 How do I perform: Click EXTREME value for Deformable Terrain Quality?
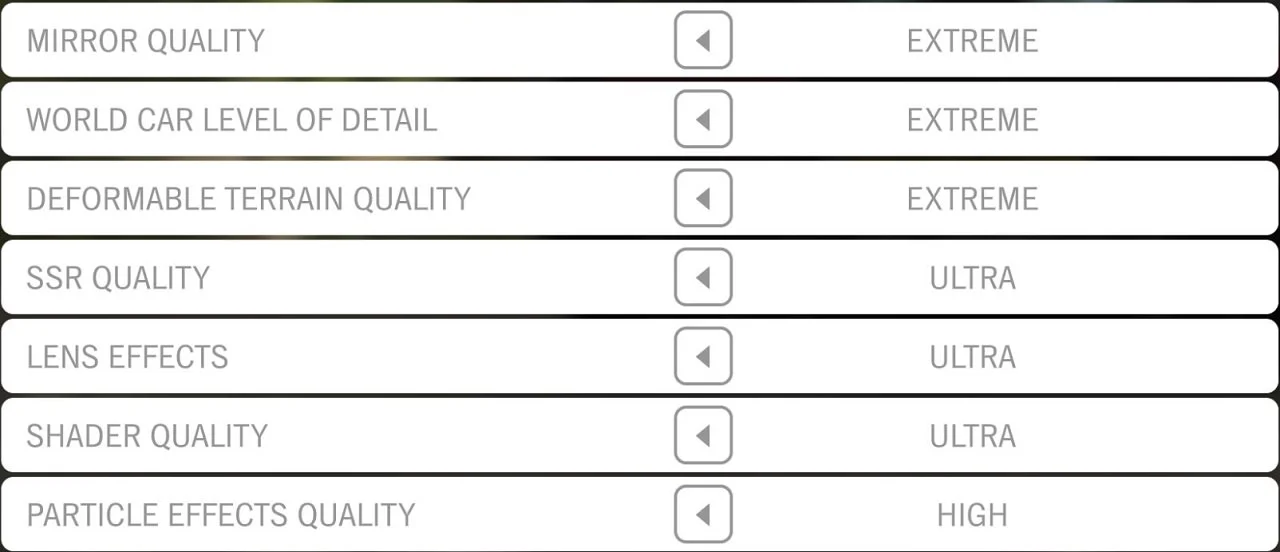pos(973,199)
